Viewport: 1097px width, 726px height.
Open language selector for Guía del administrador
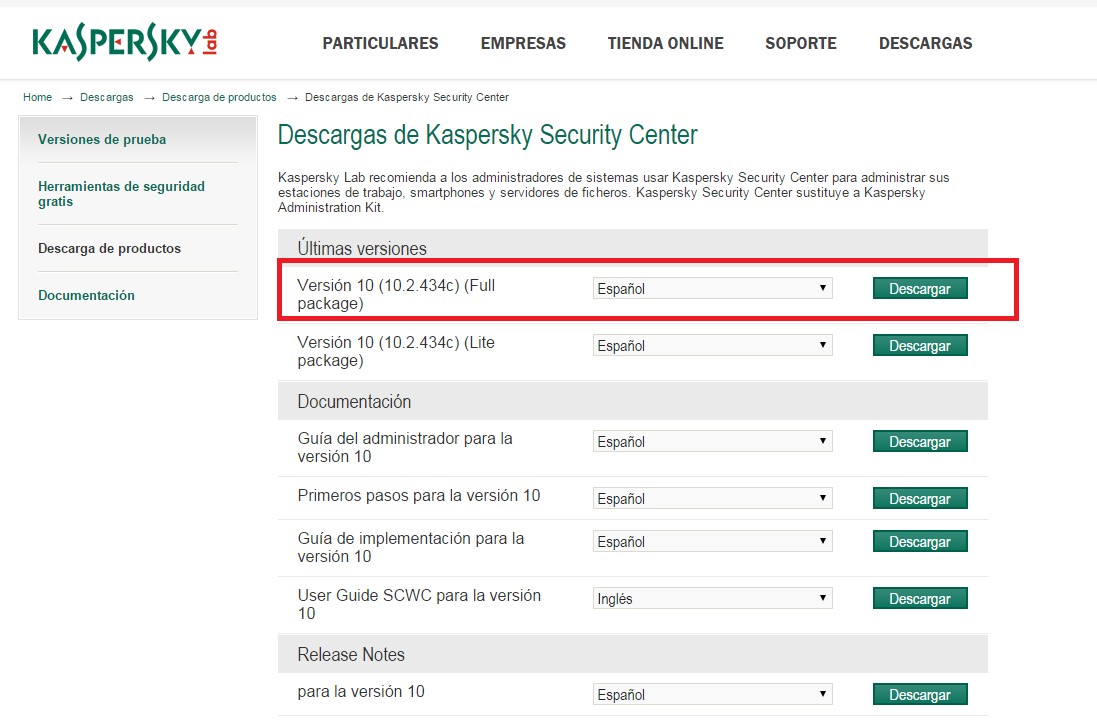tap(712, 440)
